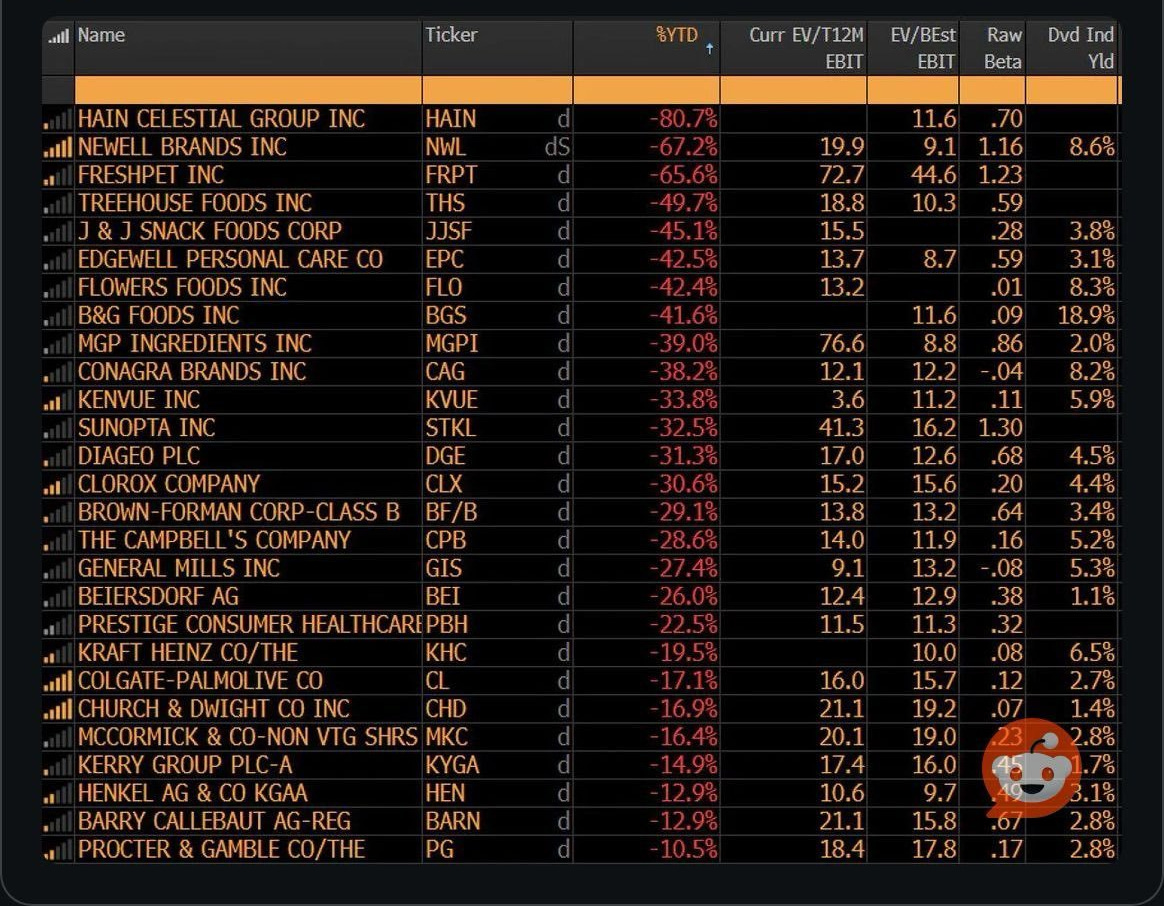The image size is (1164, 906).
Task: Click the -.08 raw beta value
Action: [x=1001, y=569]
